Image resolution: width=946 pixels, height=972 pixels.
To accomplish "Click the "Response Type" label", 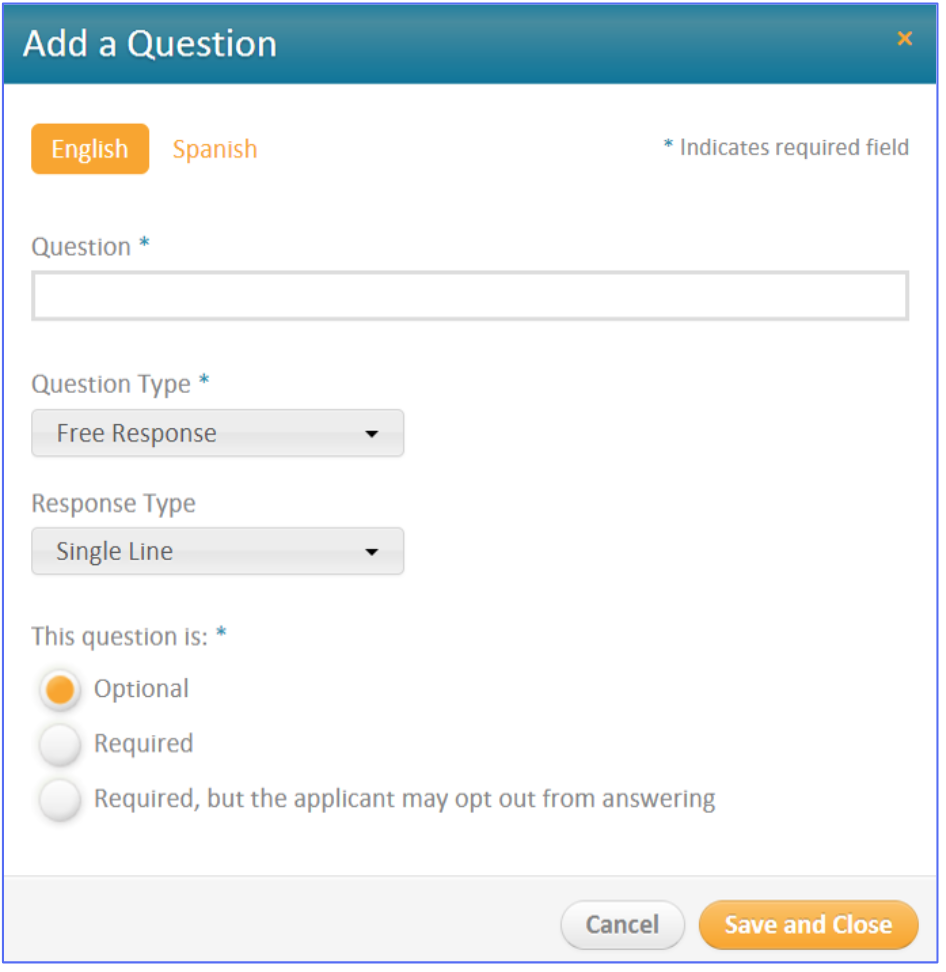I will (x=113, y=503).
